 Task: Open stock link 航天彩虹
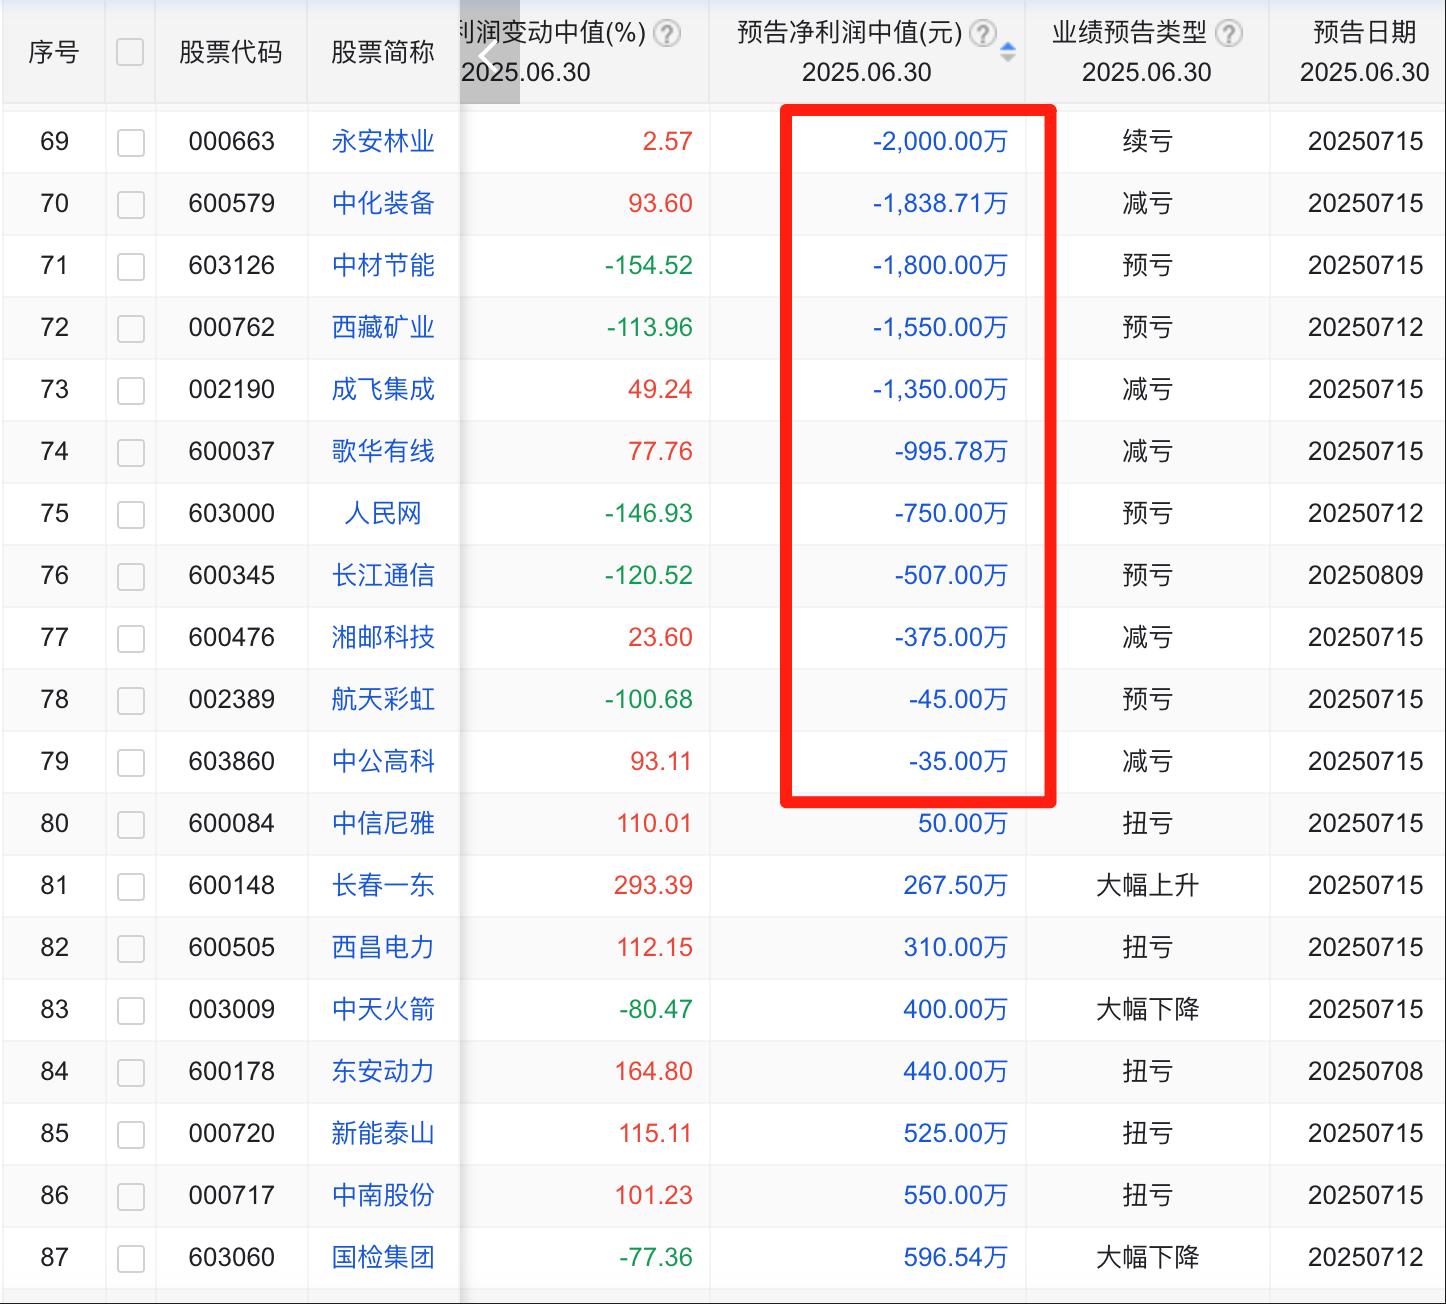[383, 699]
